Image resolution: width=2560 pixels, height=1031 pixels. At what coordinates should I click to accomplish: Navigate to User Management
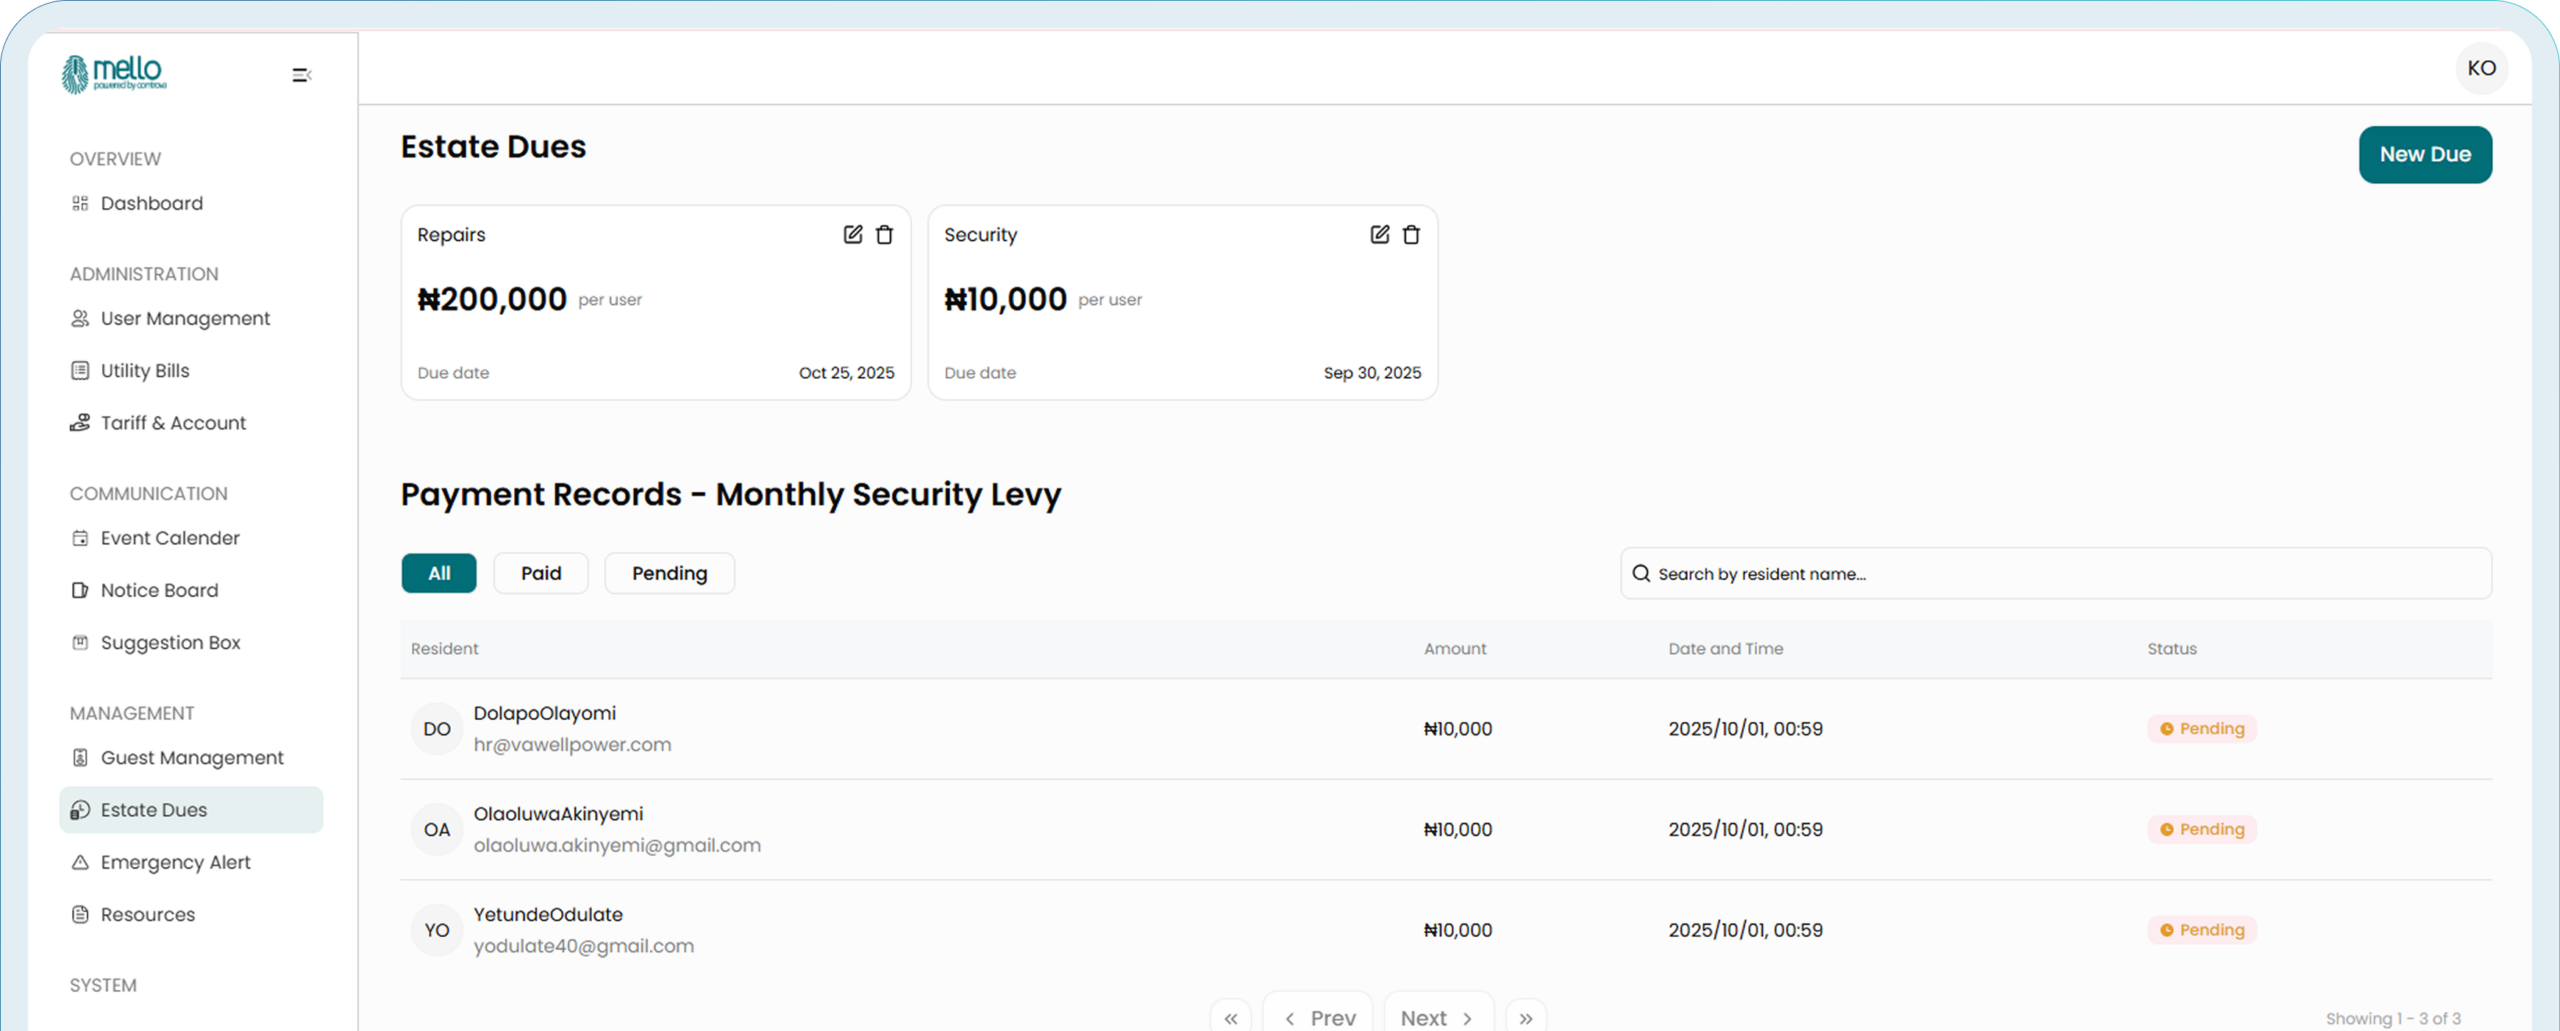[x=185, y=318]
